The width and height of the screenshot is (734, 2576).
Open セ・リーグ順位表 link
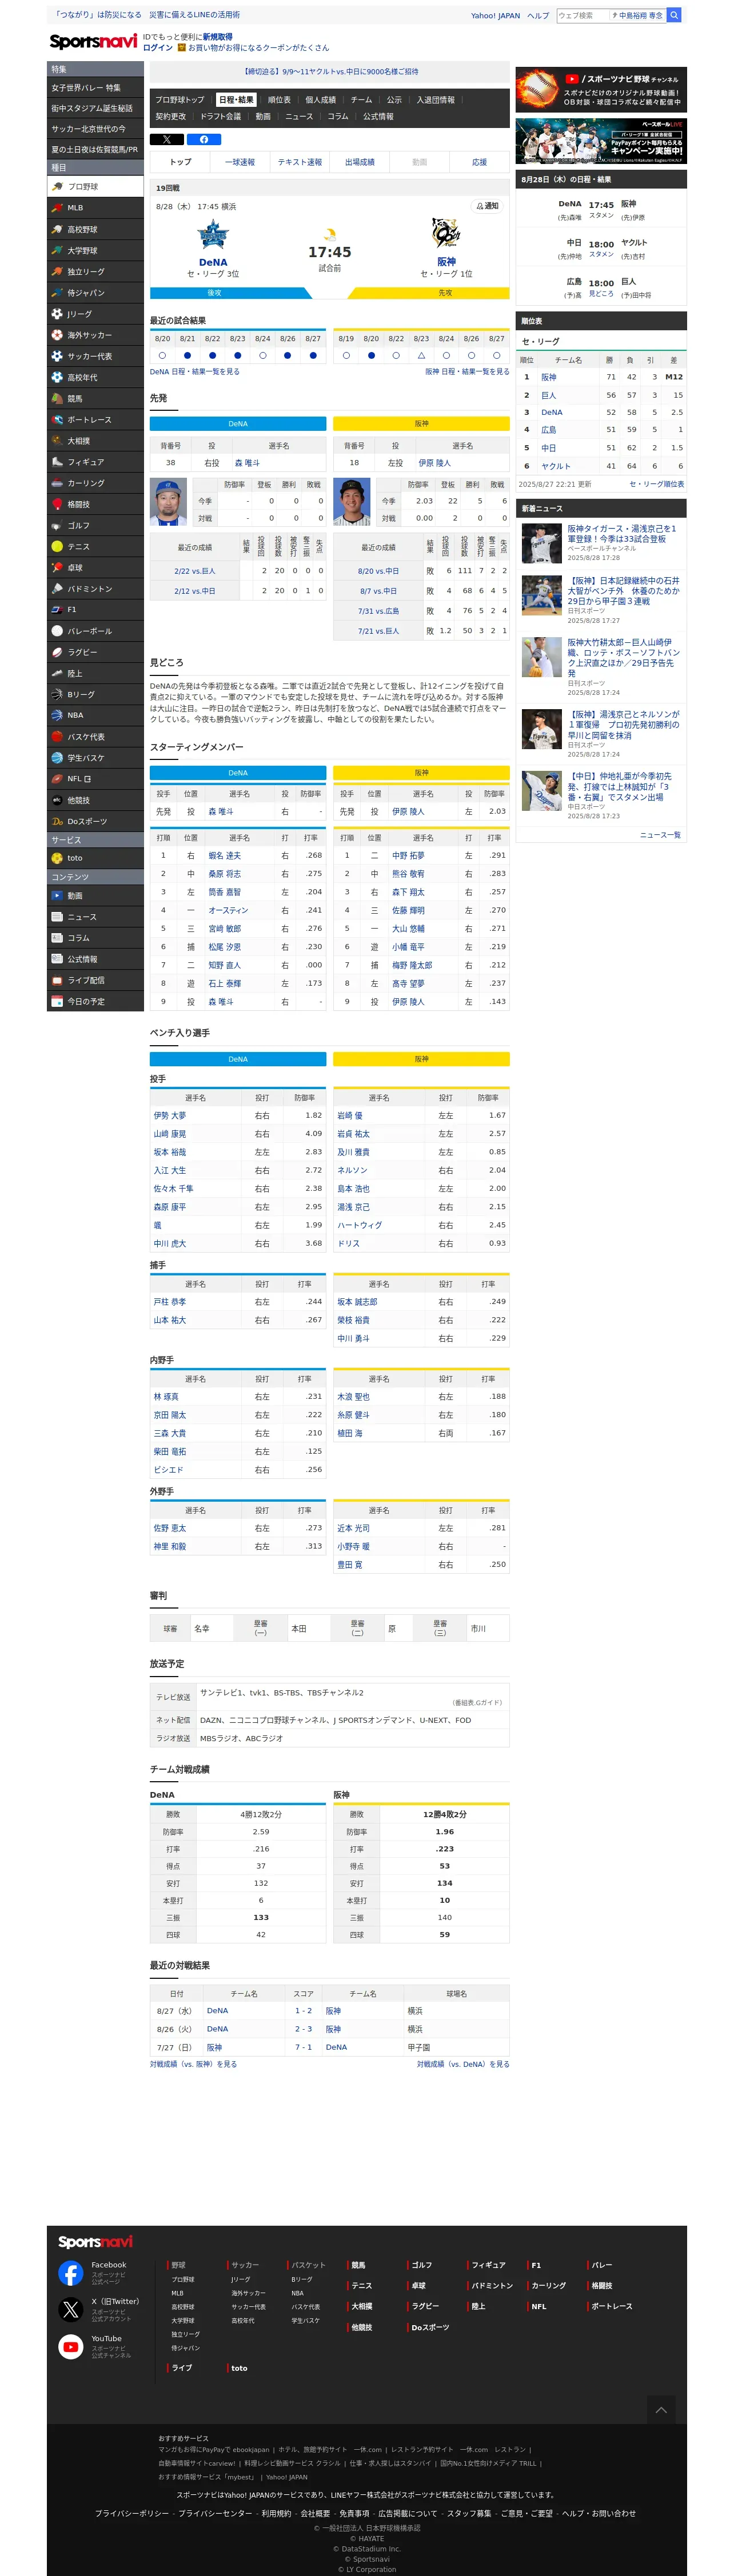click(657, 485)
